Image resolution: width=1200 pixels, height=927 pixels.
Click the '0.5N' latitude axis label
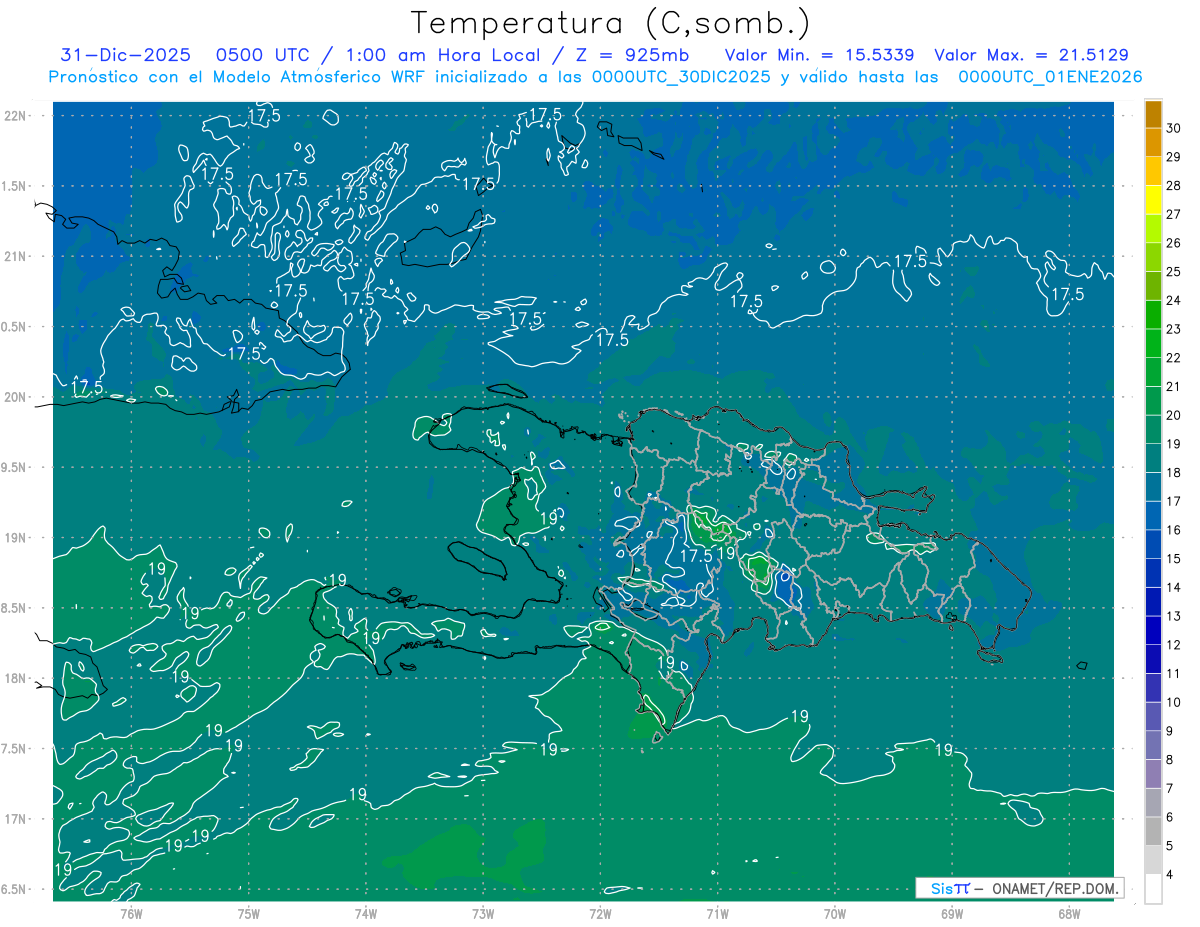[15, 327]
